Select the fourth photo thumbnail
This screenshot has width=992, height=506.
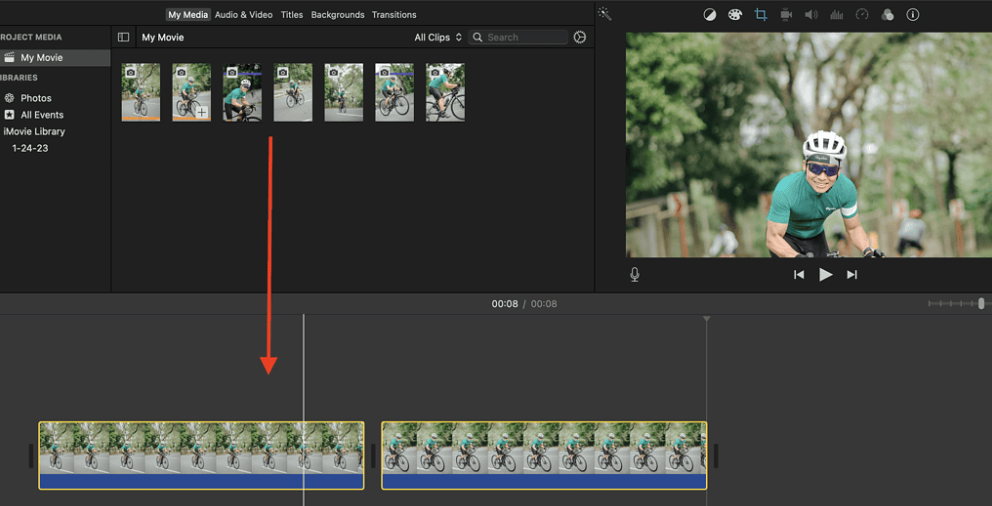tap(293, 92)
